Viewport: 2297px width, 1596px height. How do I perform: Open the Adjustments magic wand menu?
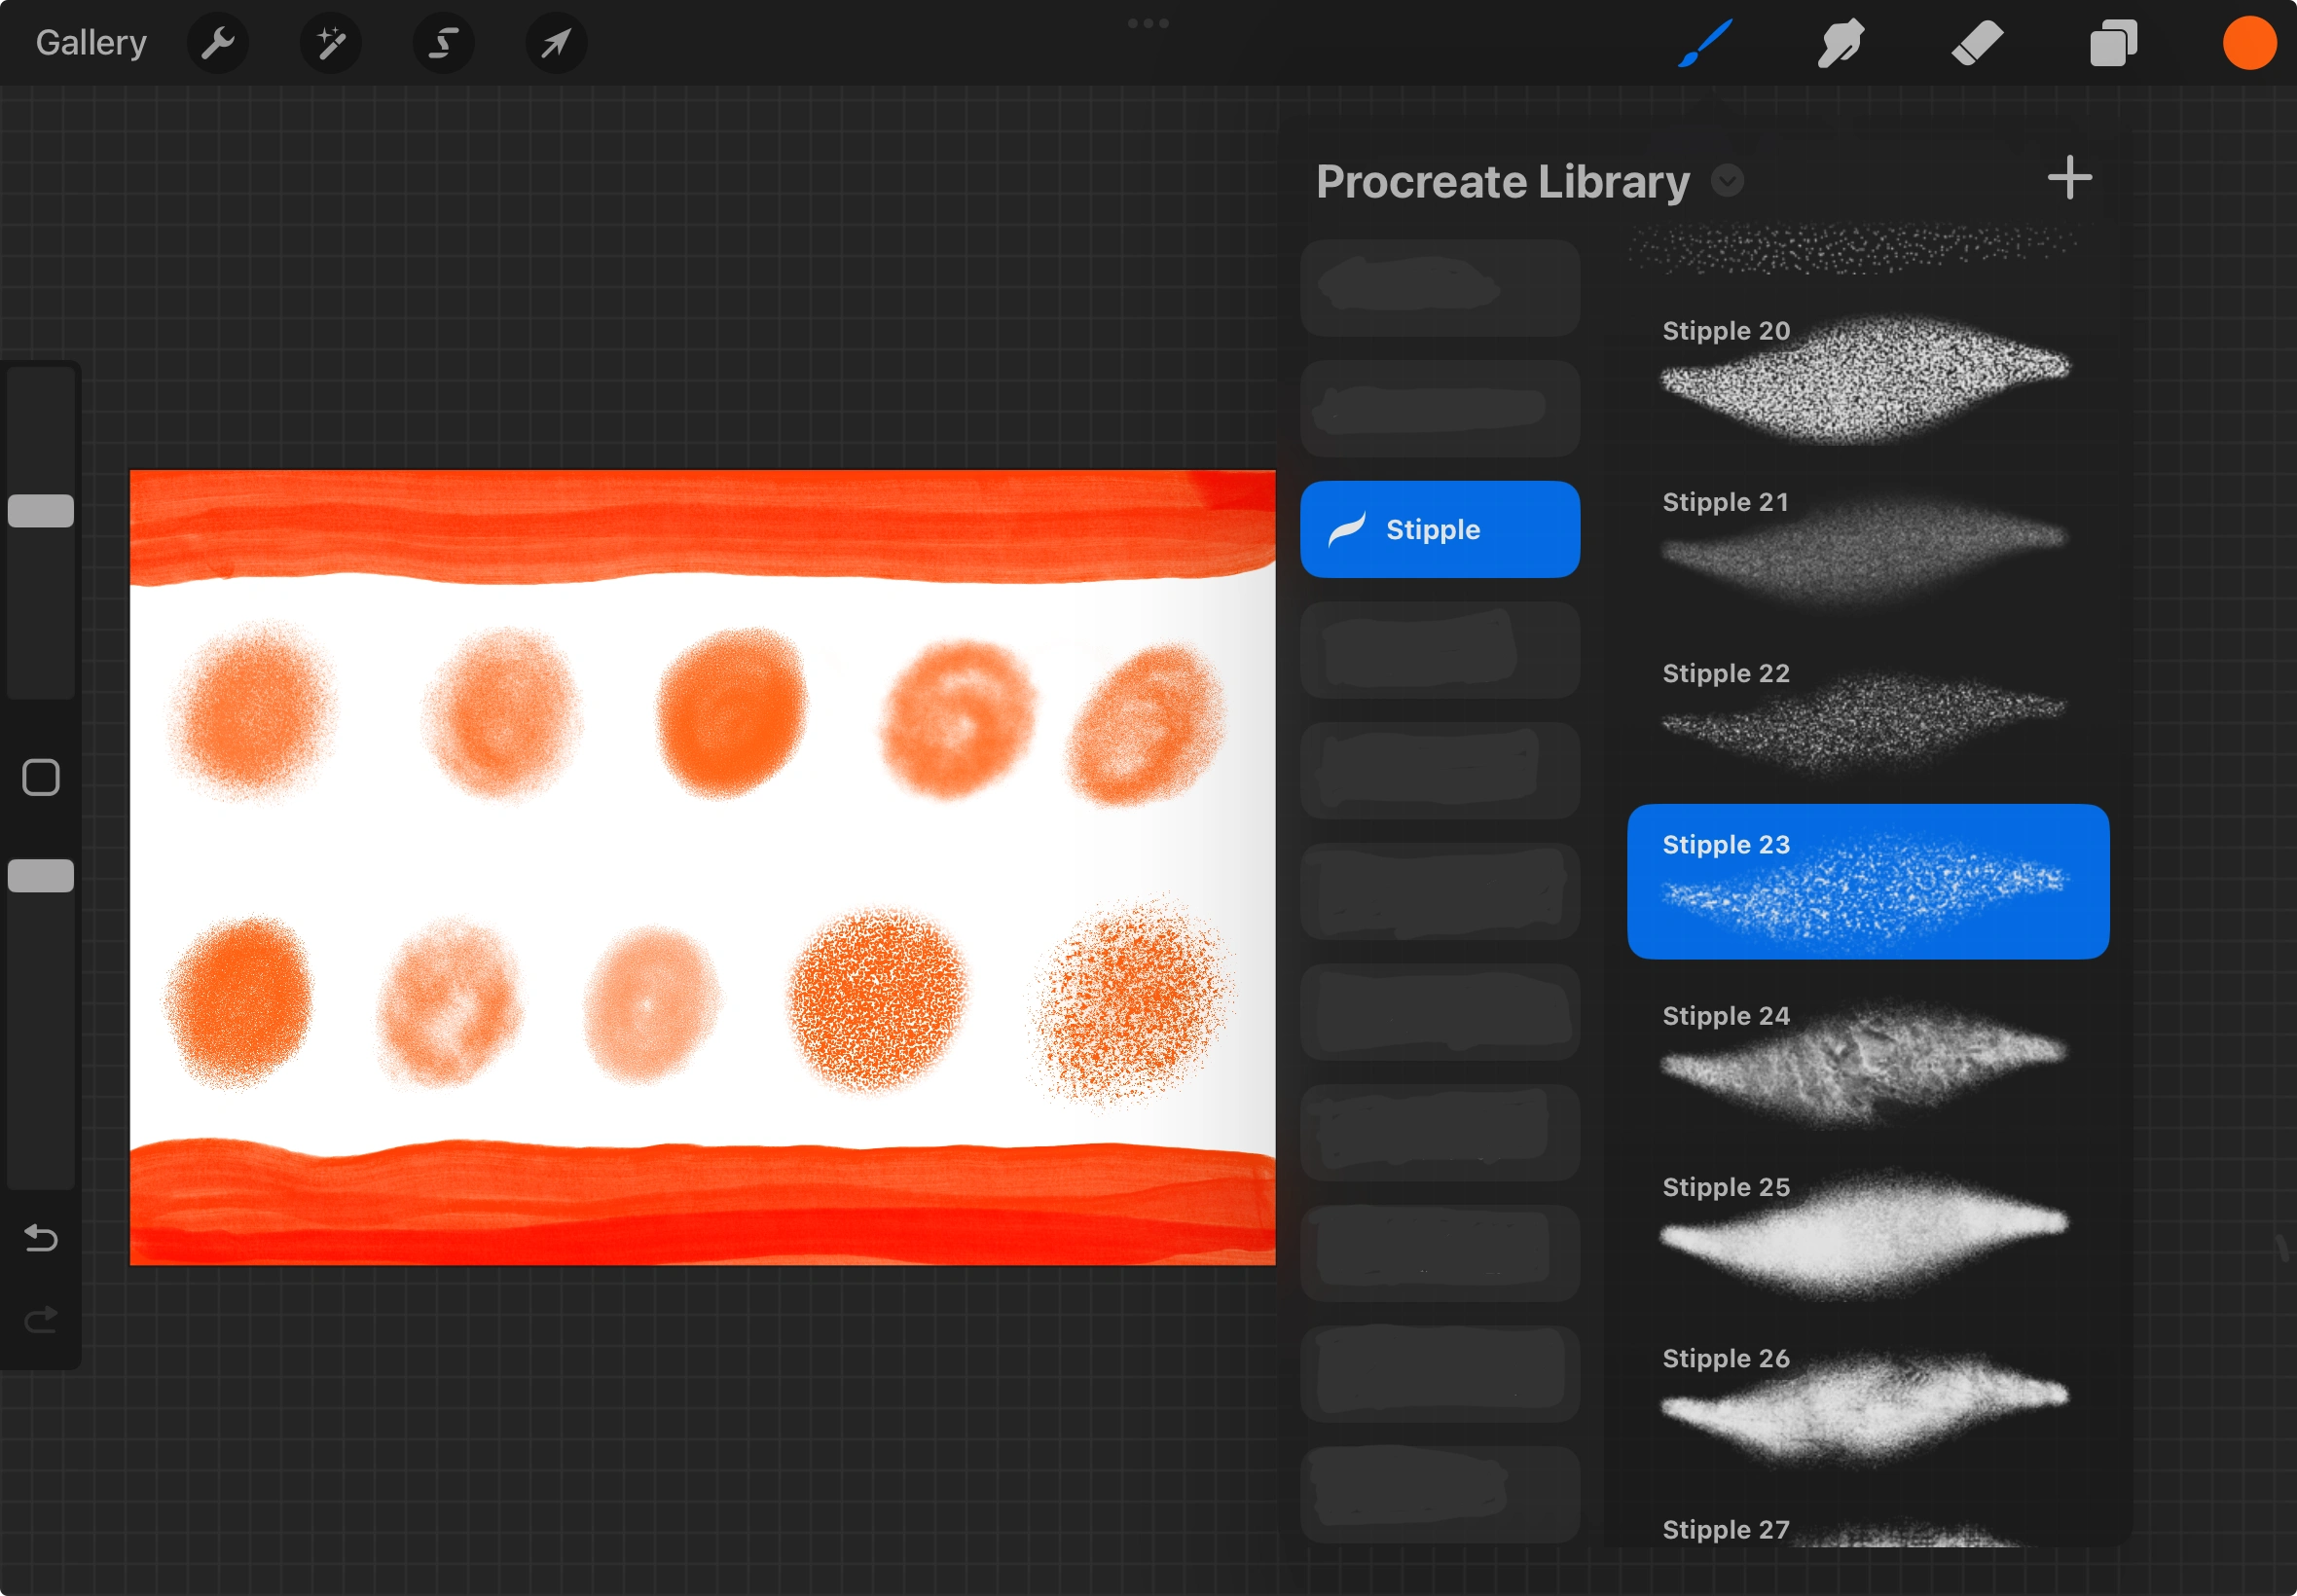click(330, 43)
